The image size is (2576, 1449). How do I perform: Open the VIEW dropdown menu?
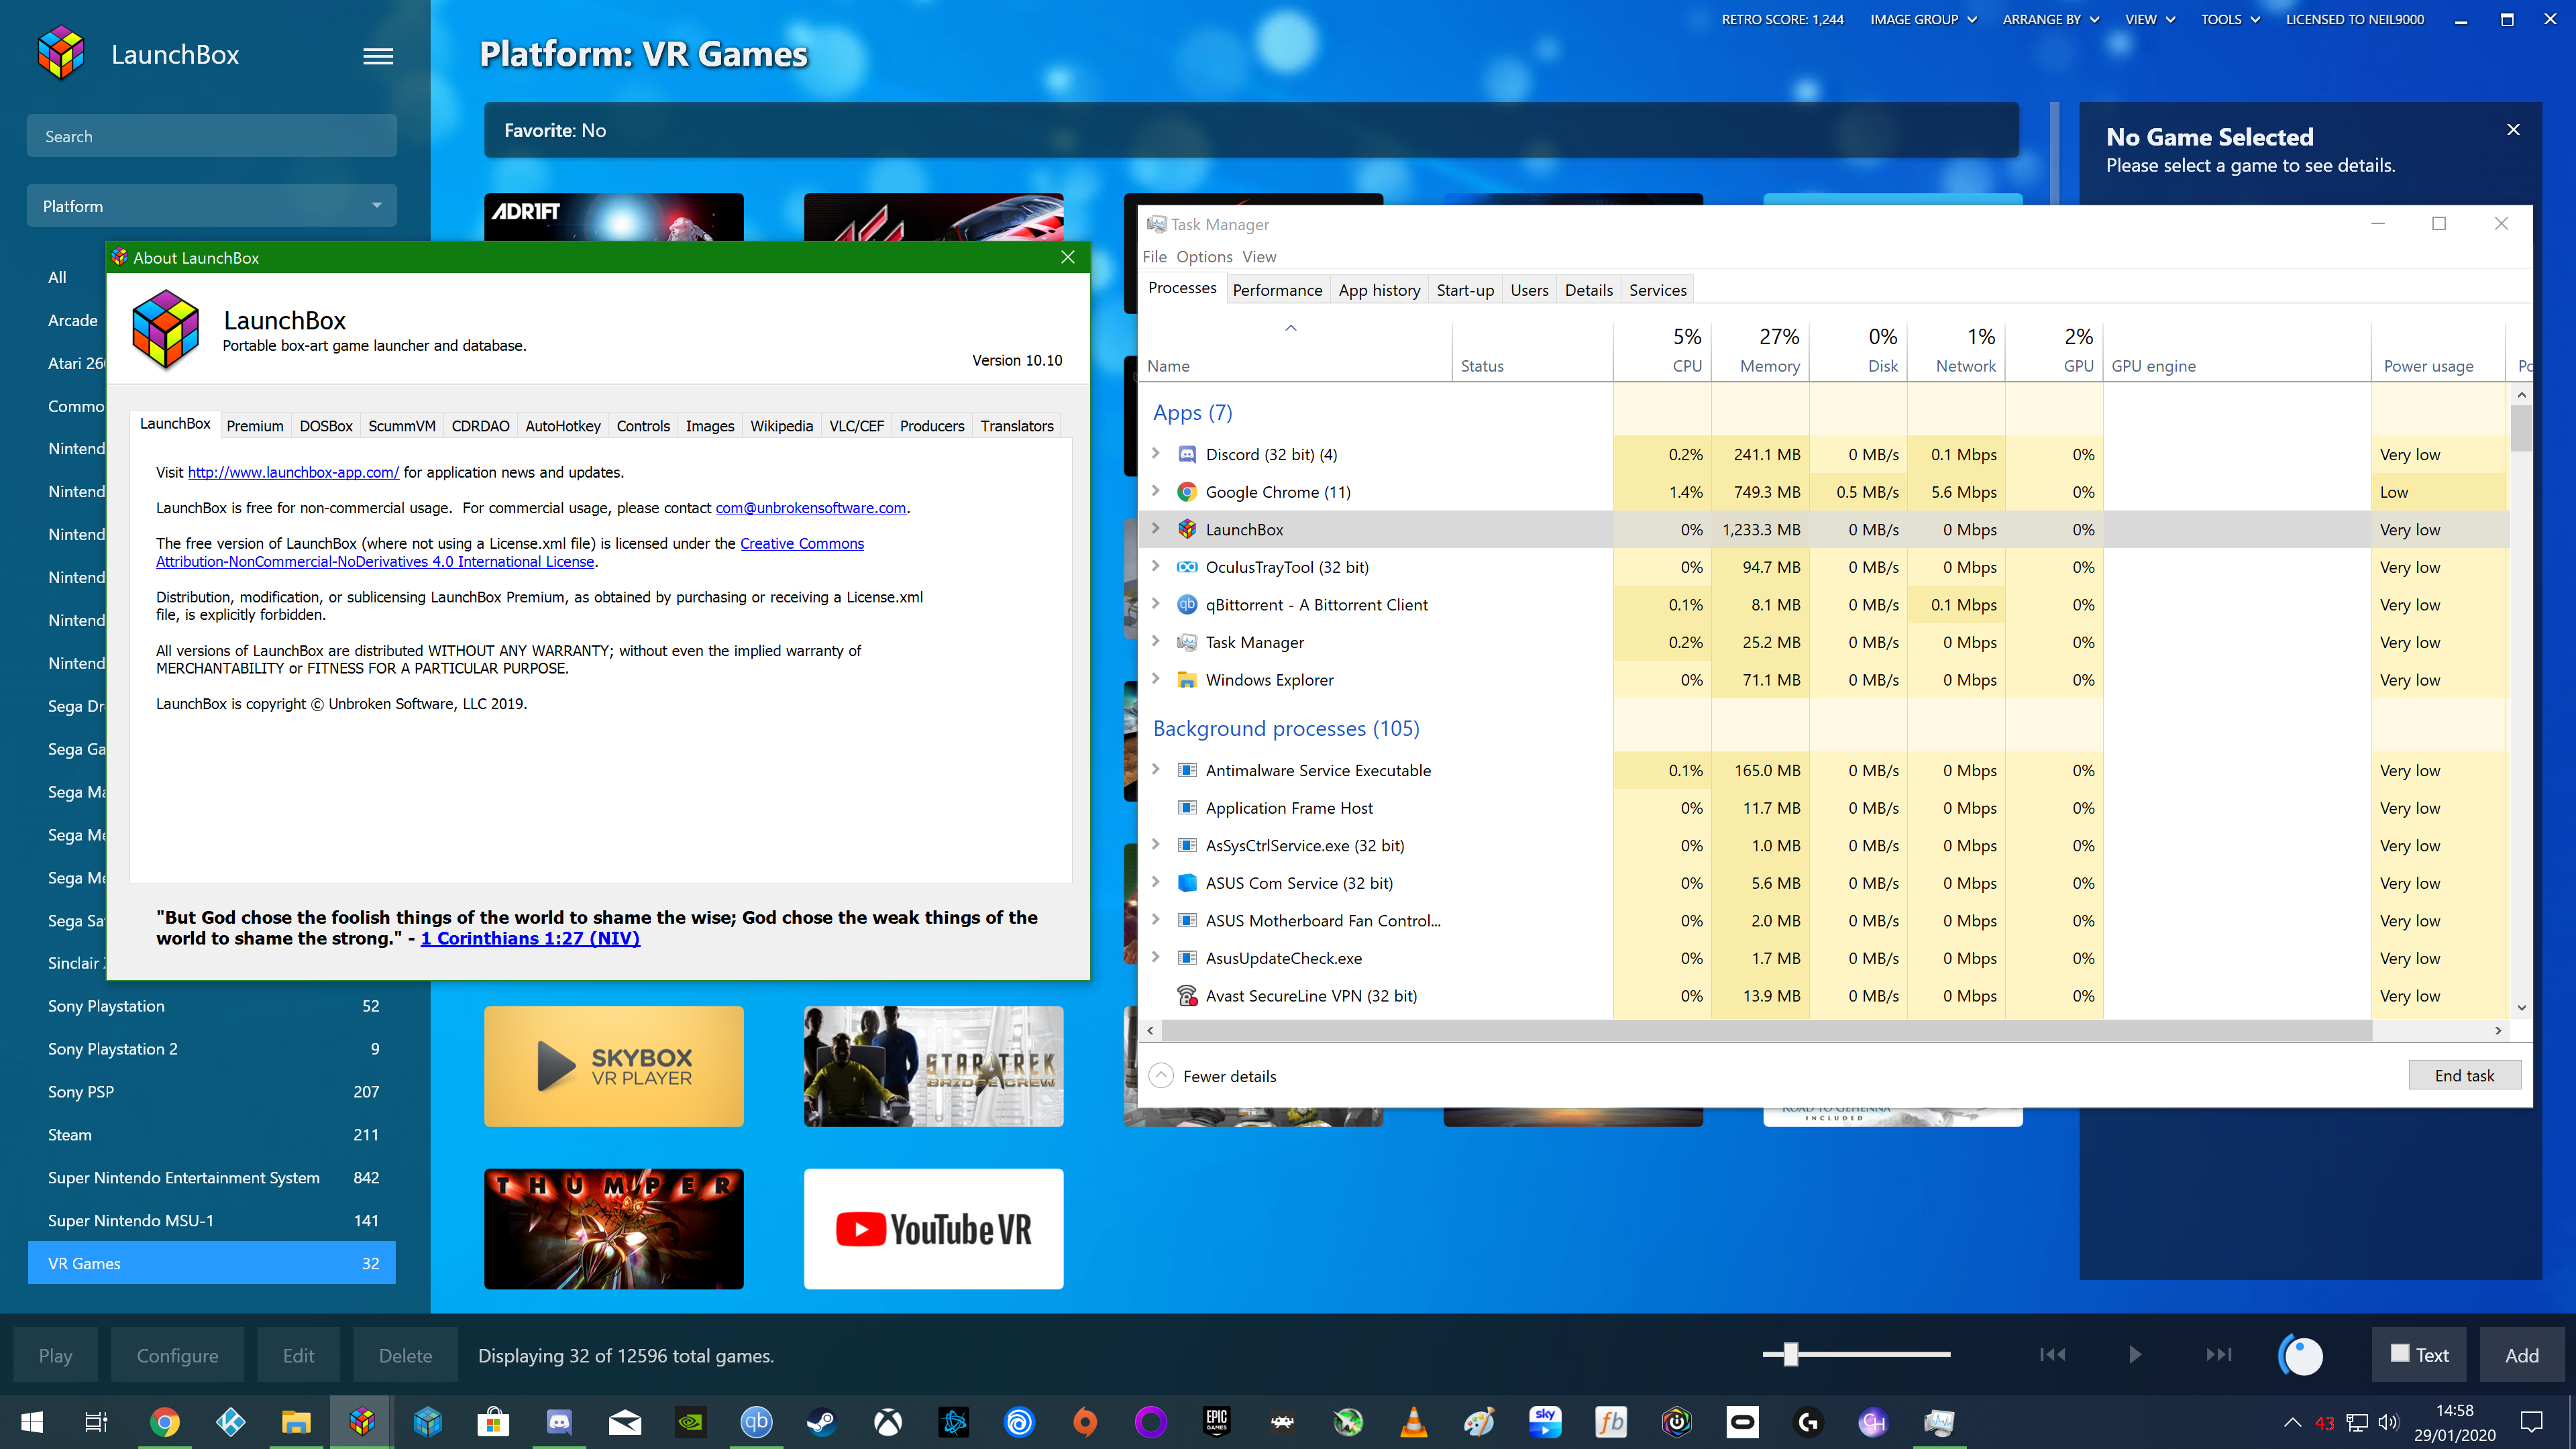click(2149, 19)
